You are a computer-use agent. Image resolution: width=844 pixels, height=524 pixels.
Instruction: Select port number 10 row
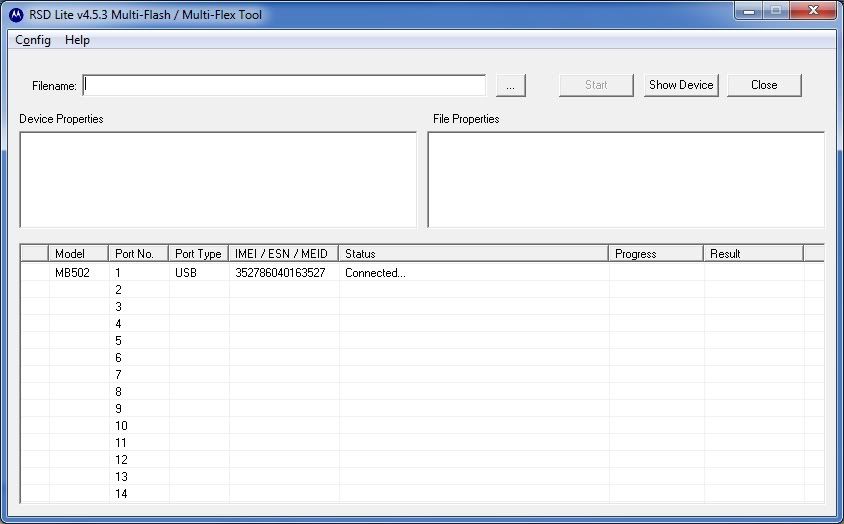tap(423, 425)
